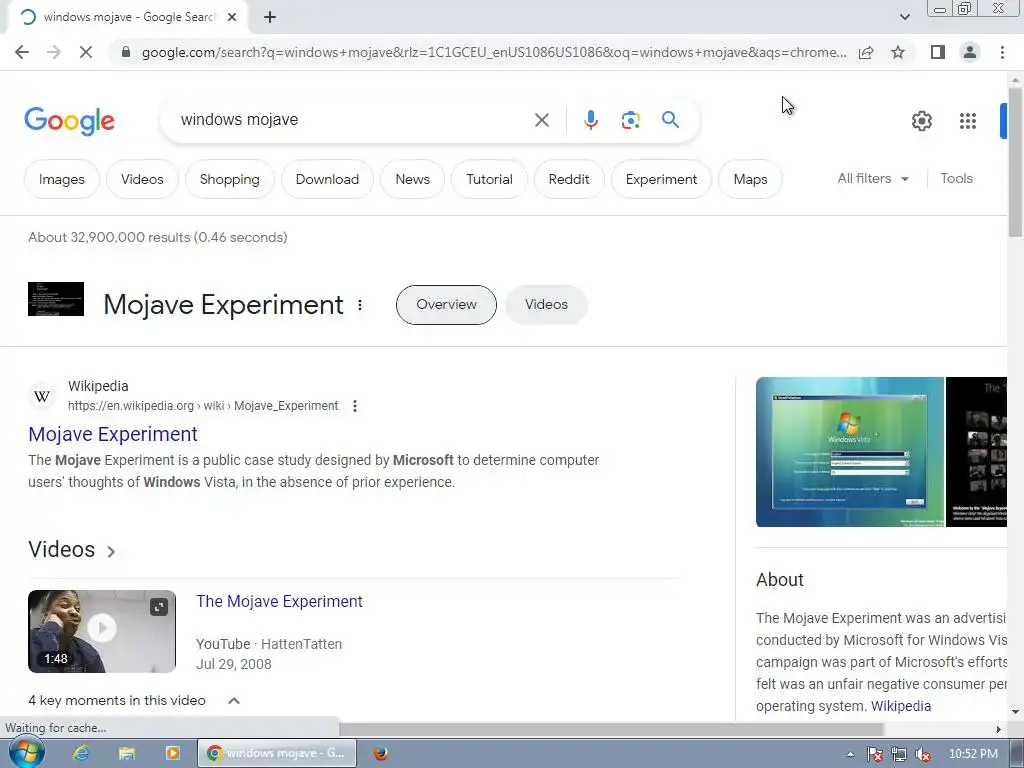The width and height of the screenshot is (1024, 768).
Task: Open Wikipedia result options dots
Action: [355, 406]
